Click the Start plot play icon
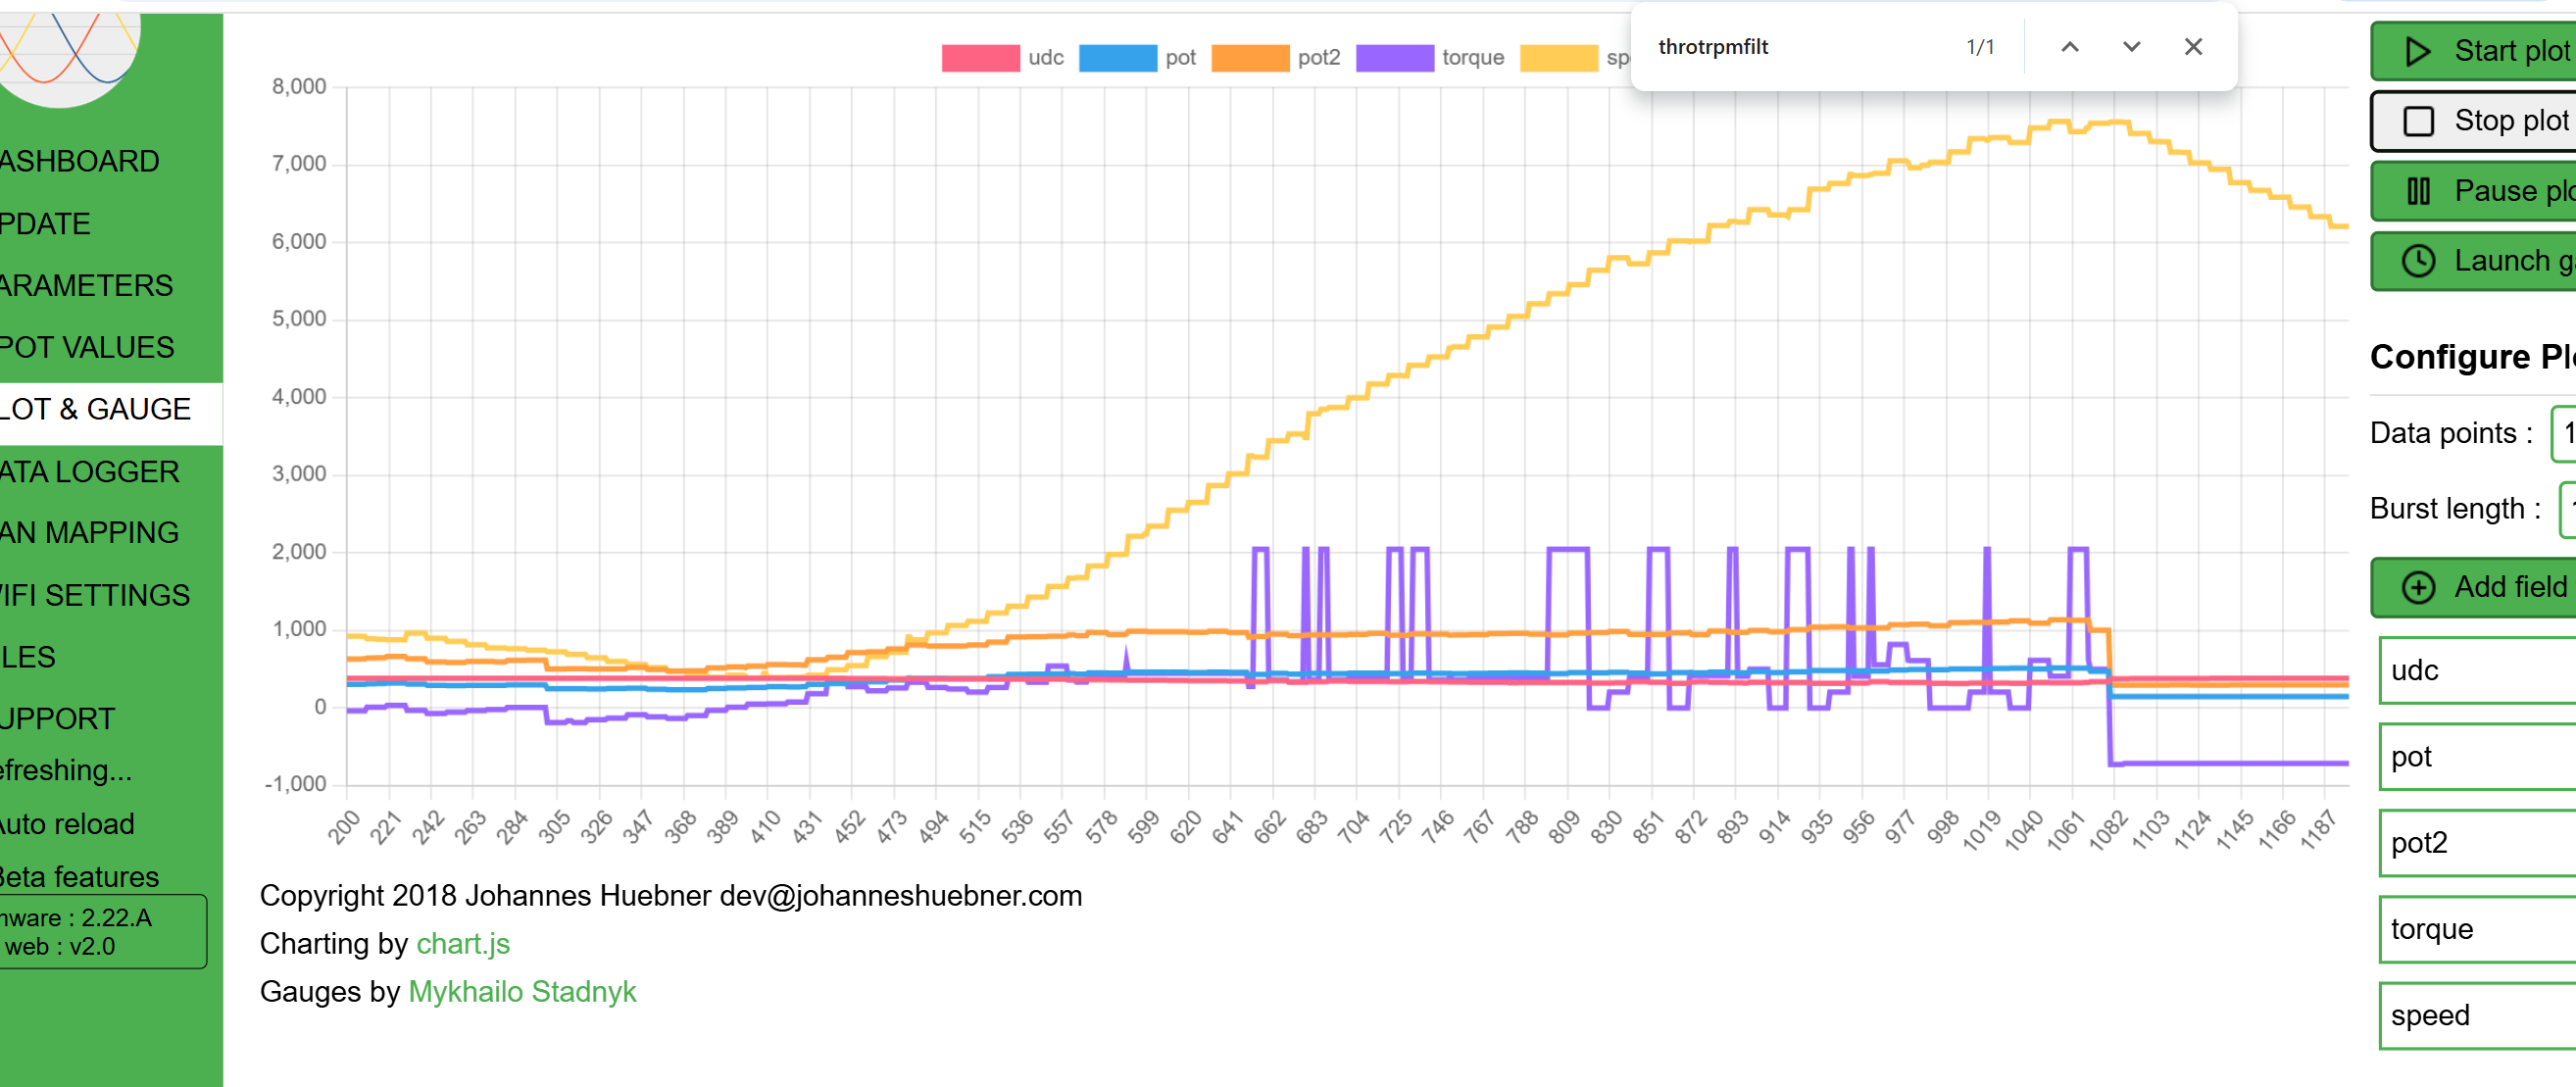2576x1087 pixels. pyautogui.click(x=2417, y=51)
